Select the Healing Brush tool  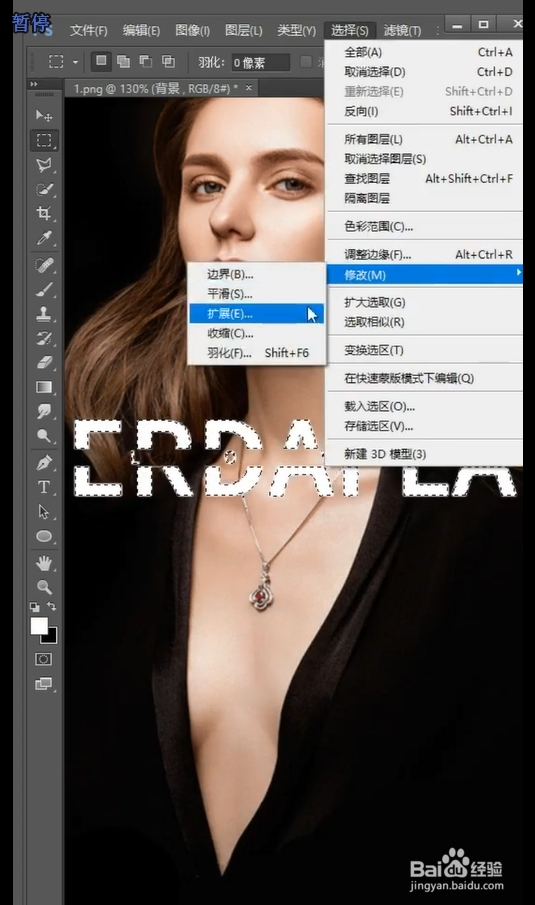click(x=44, y=265)
